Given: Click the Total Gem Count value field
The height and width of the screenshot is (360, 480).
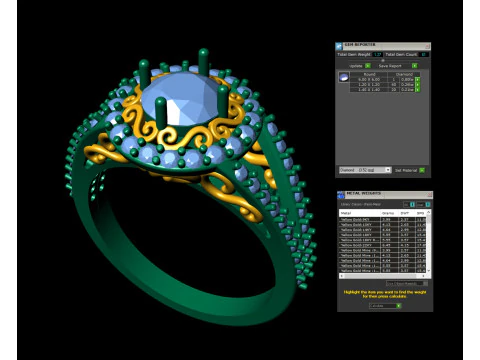Looking at the screenshot, I should (x=424, y=54).
